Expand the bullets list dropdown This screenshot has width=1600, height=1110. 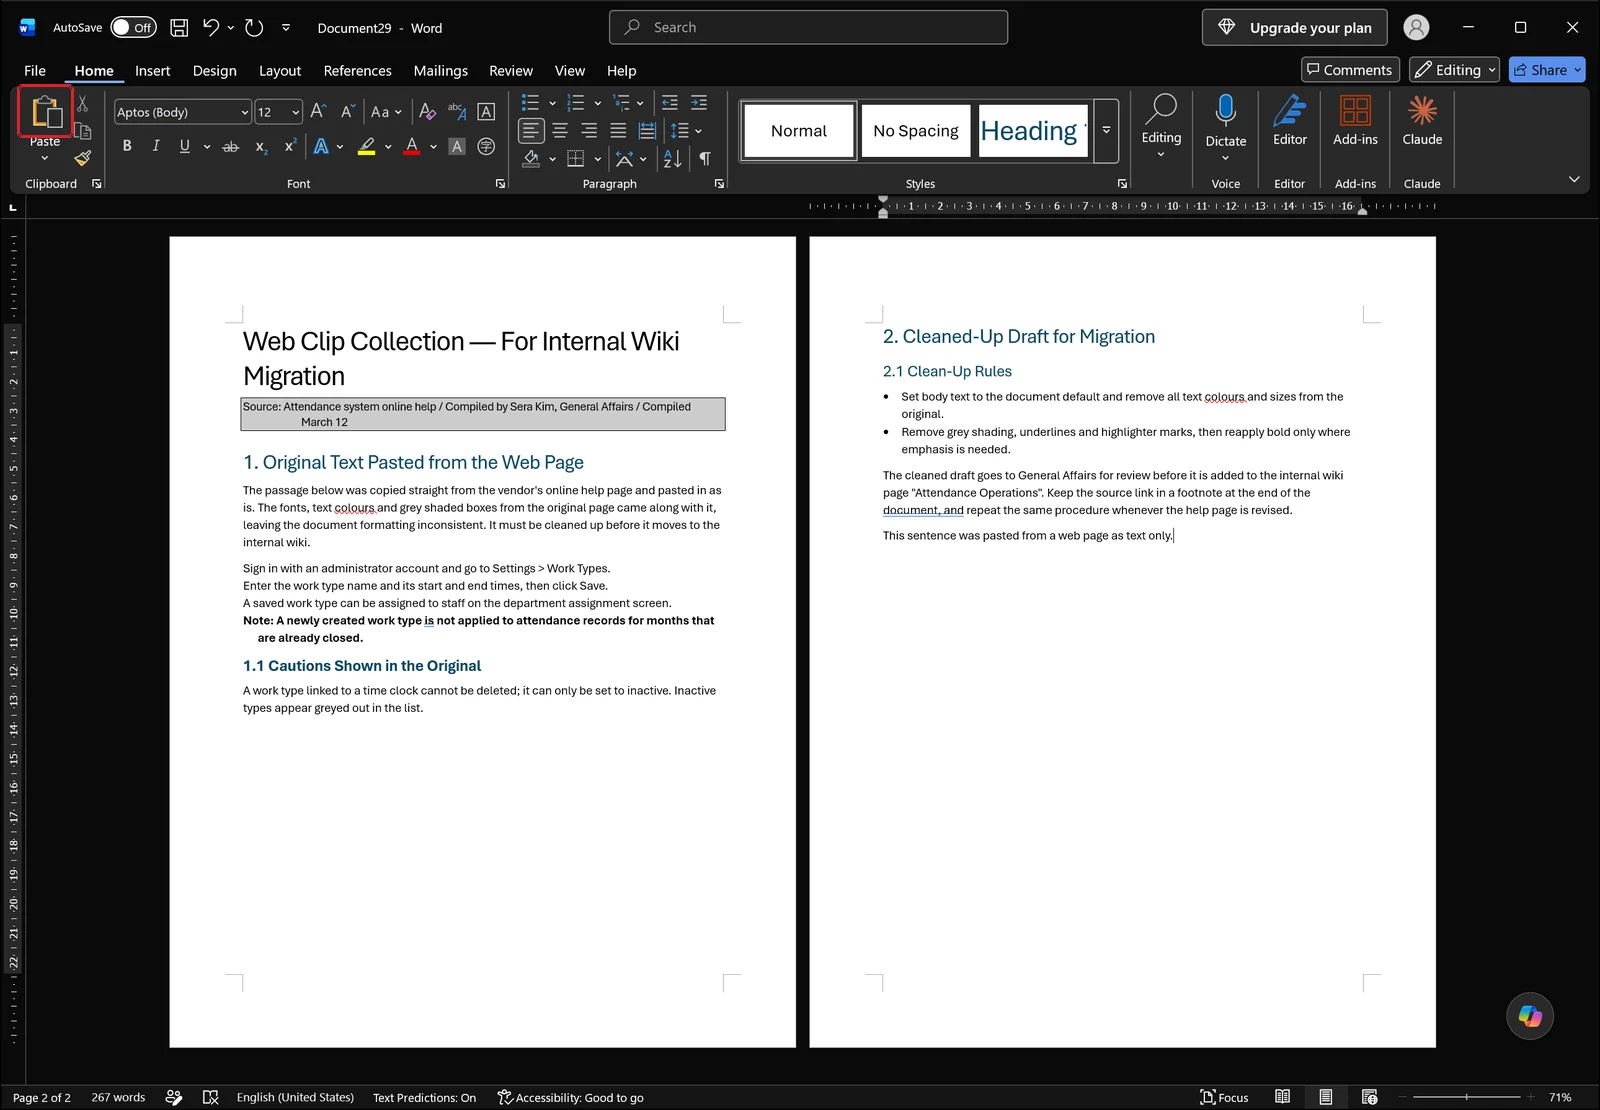coord(552,103)
